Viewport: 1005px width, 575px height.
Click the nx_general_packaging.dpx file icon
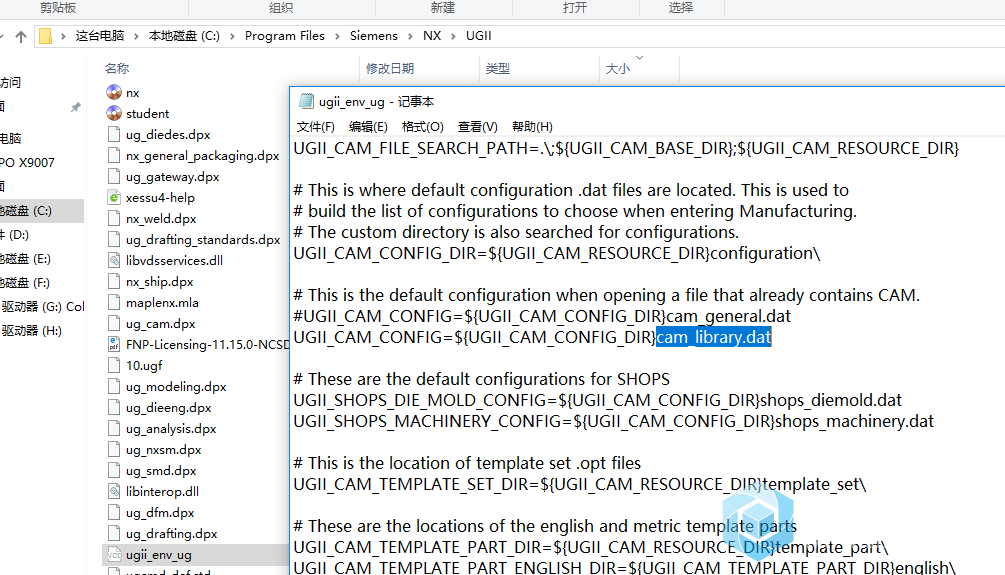coord(114,156)
